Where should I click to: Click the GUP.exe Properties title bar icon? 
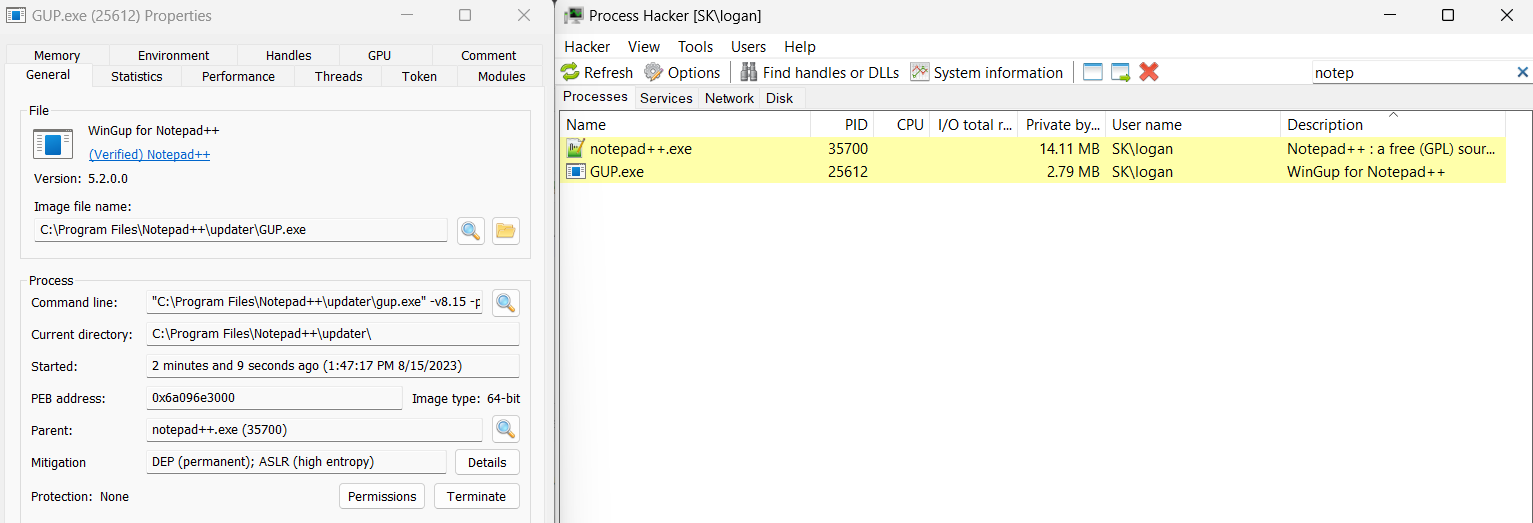pyautogui.click(x=16, y=15)
